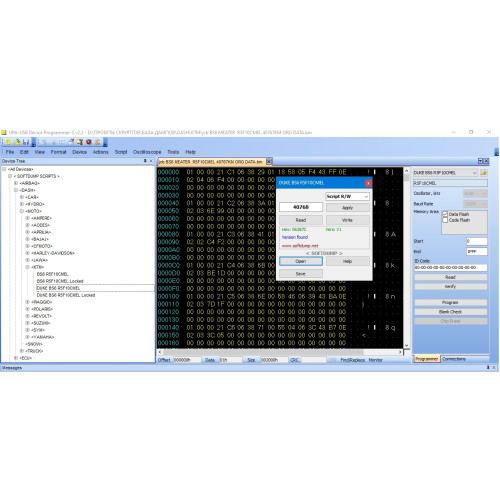The image size is (500, 500).
Task: Collapse the KTM tree node
Action: click(27, 267)
